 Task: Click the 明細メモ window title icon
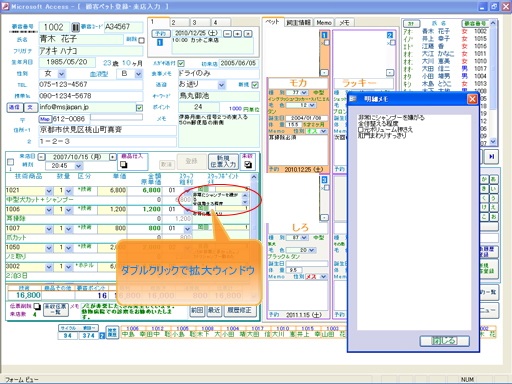353,99
